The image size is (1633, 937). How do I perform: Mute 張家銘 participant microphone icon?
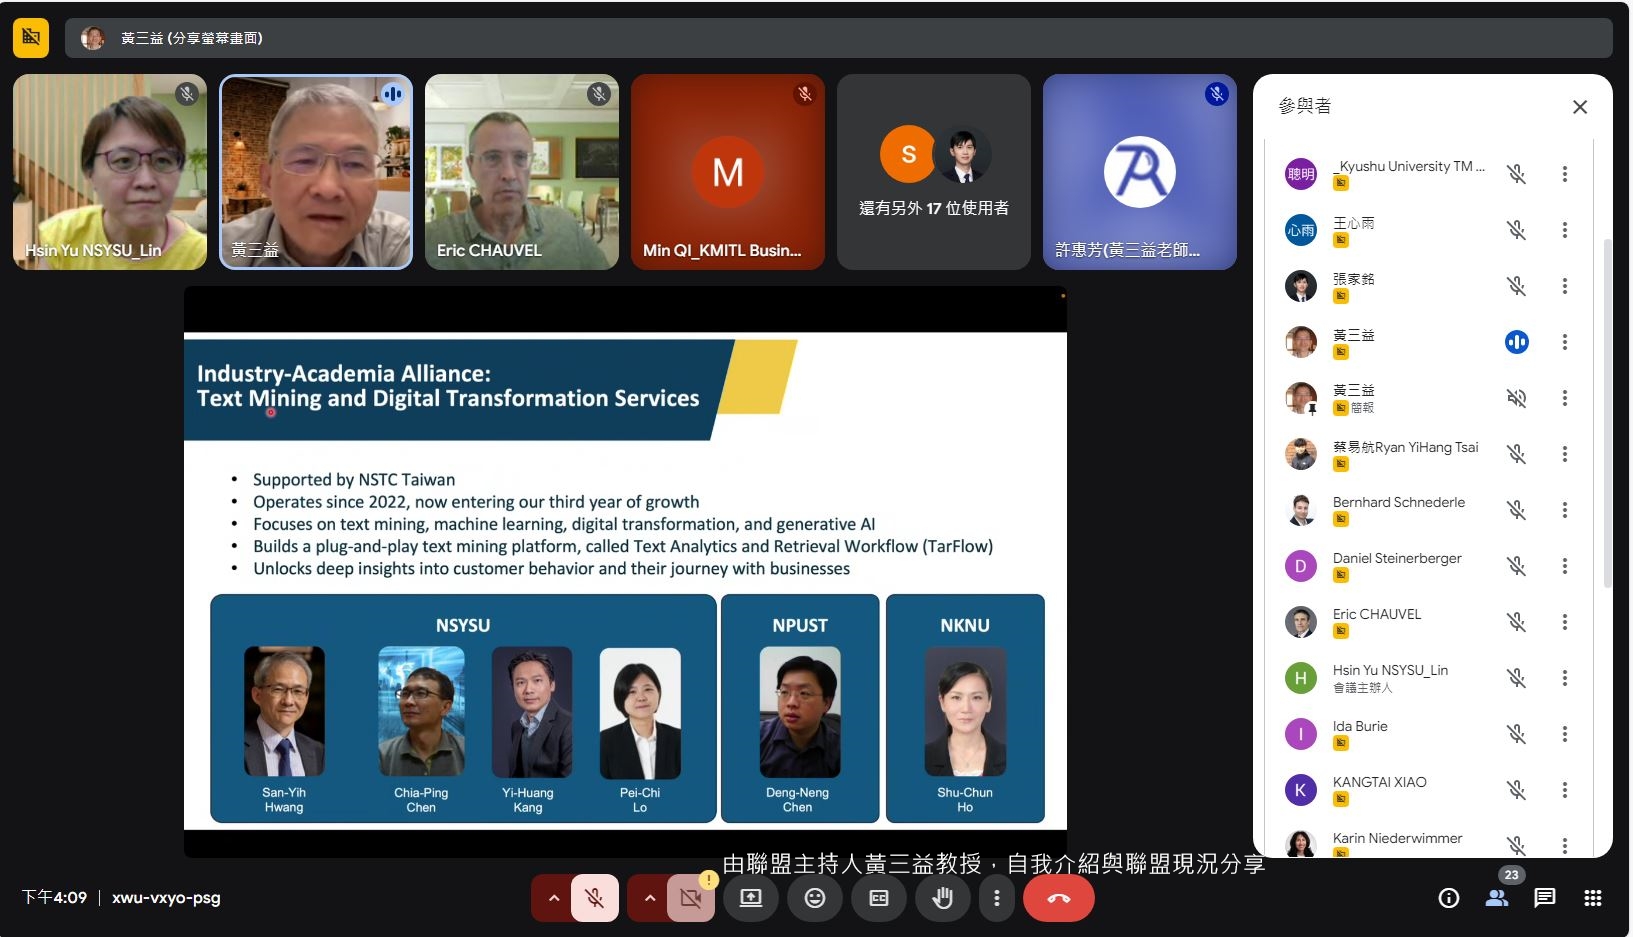pyautogui.click(x=1517, y=286)
